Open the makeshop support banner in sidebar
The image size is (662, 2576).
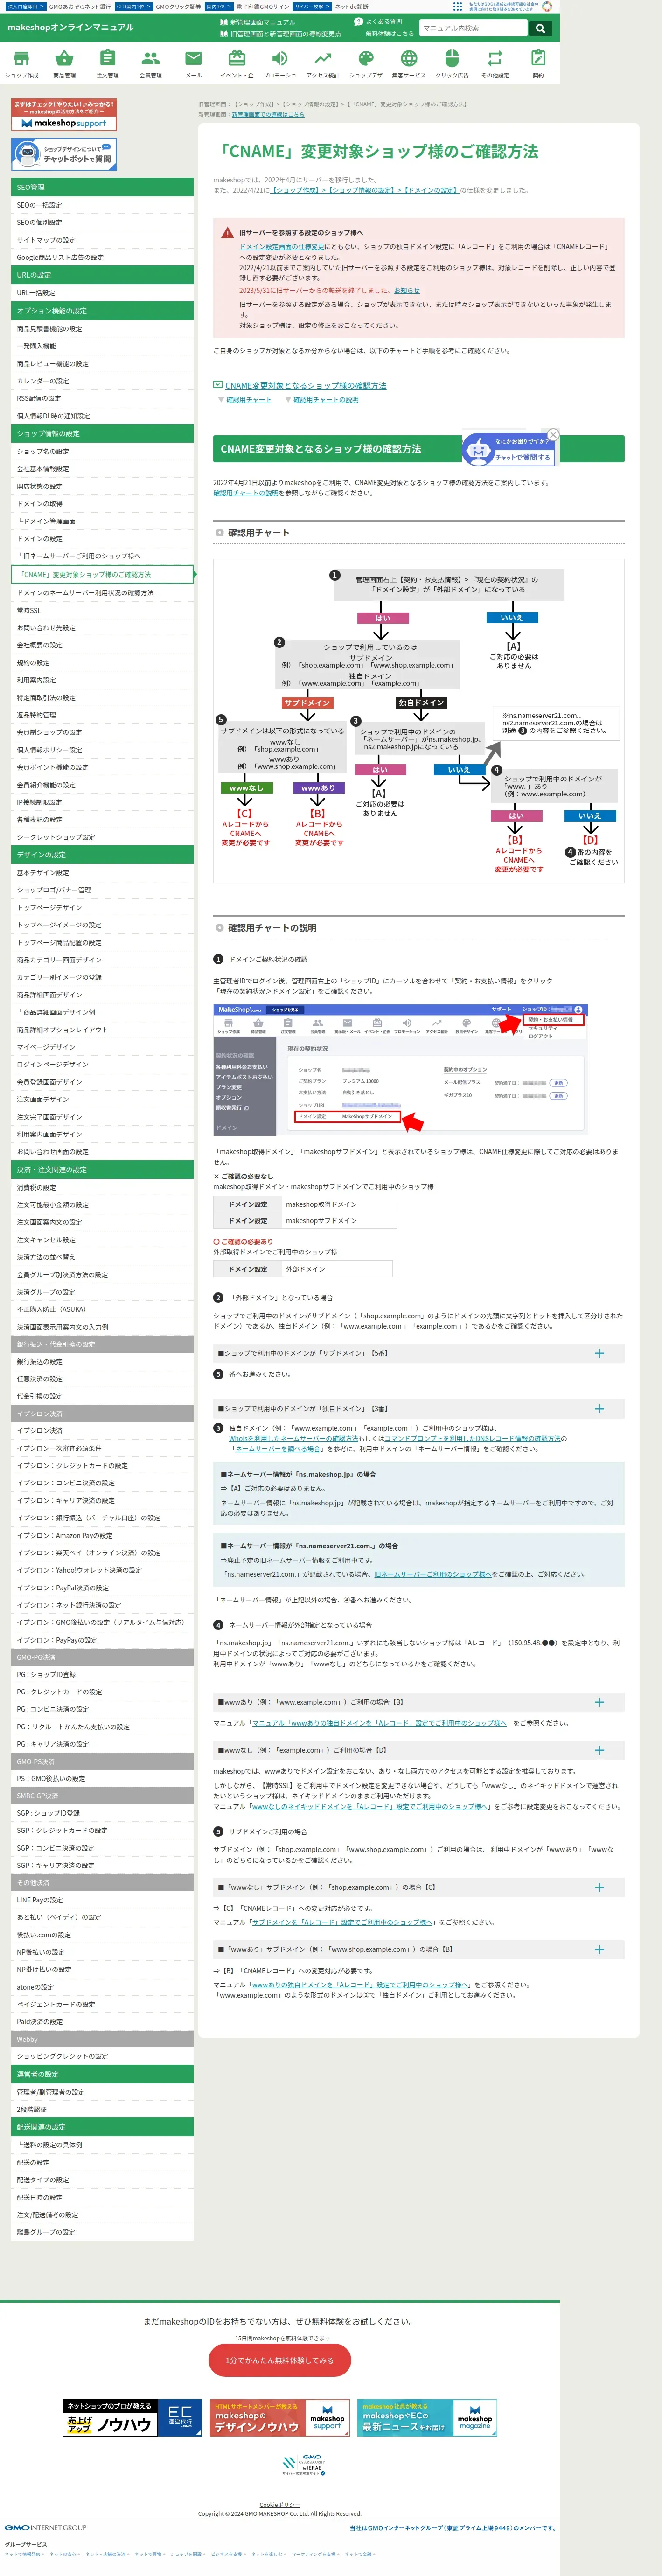tap(64, 115)
